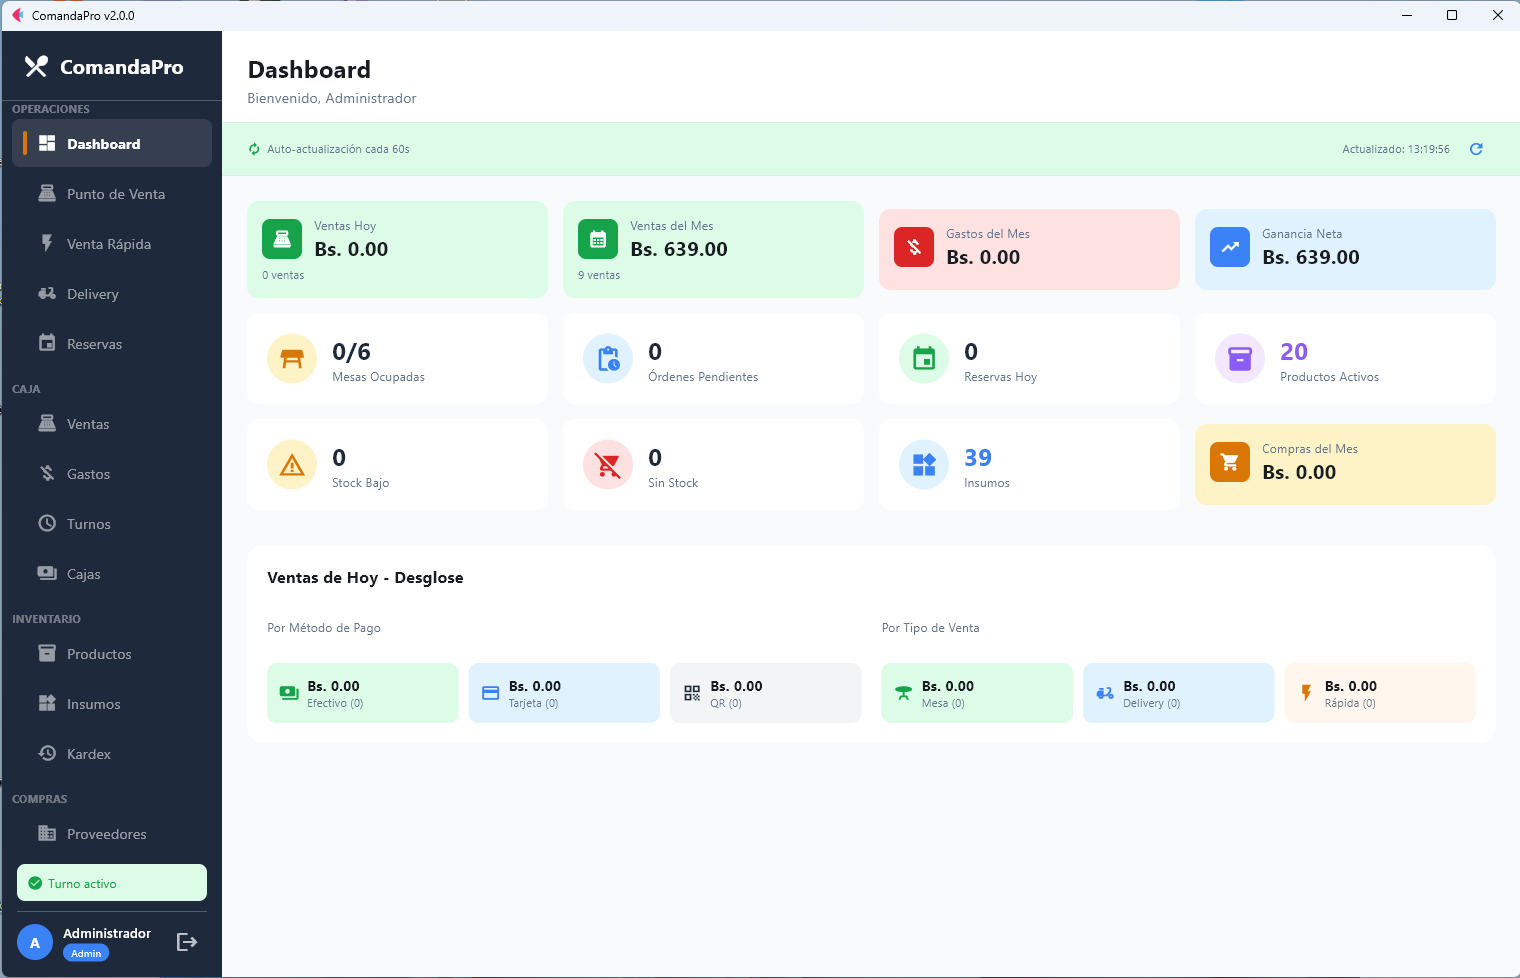Navigate to Insumos in sidebar

[x=112, y=703]
